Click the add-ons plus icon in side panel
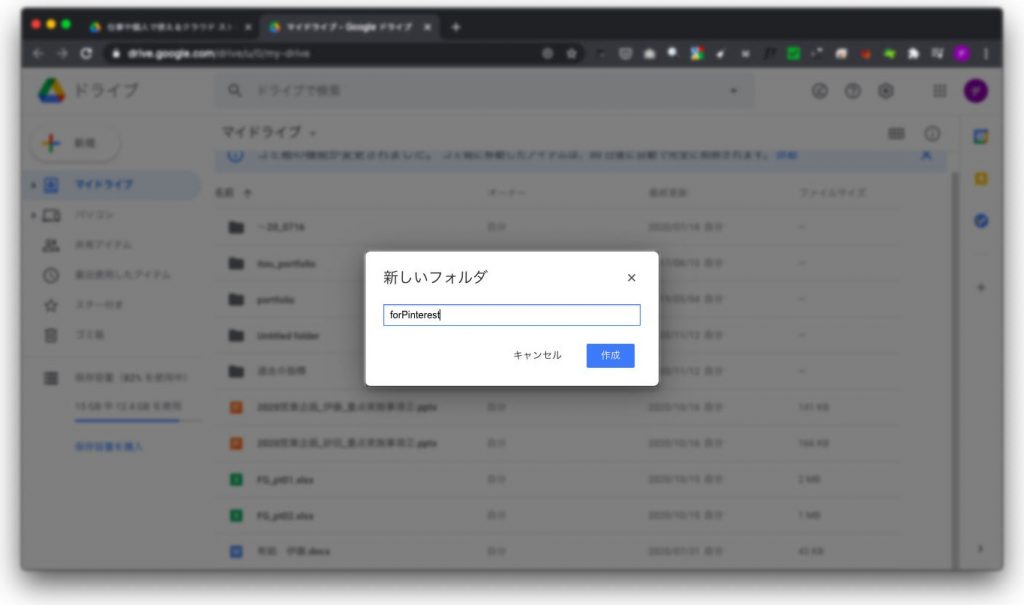This screenshot has height=605, width=1024. pos(980,287)
